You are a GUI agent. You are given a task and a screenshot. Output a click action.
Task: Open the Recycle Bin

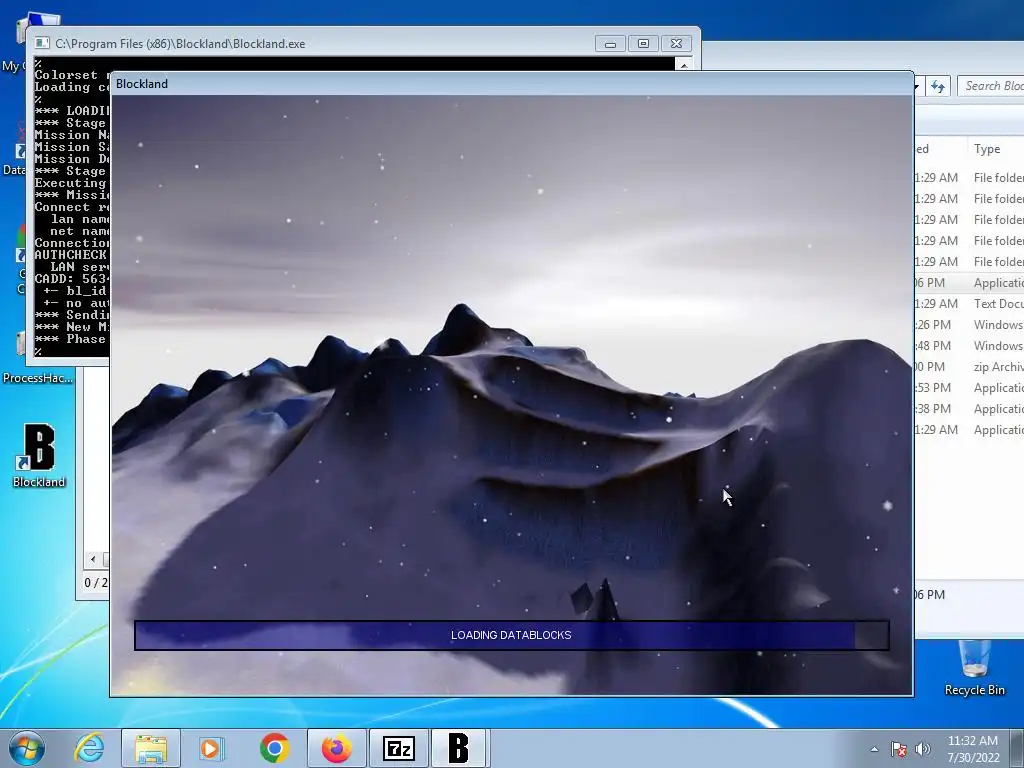[974, 668]
